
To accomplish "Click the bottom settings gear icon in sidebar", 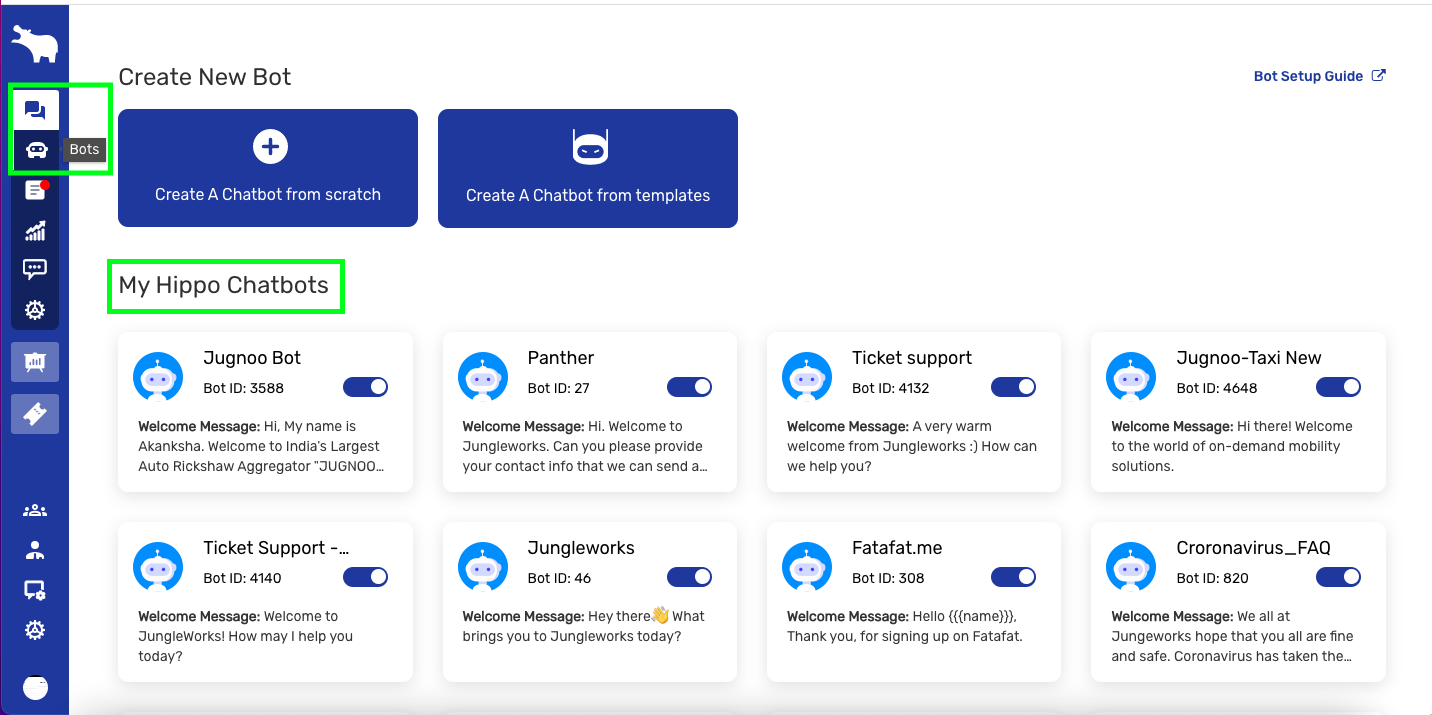I will [x=35, y=630].
